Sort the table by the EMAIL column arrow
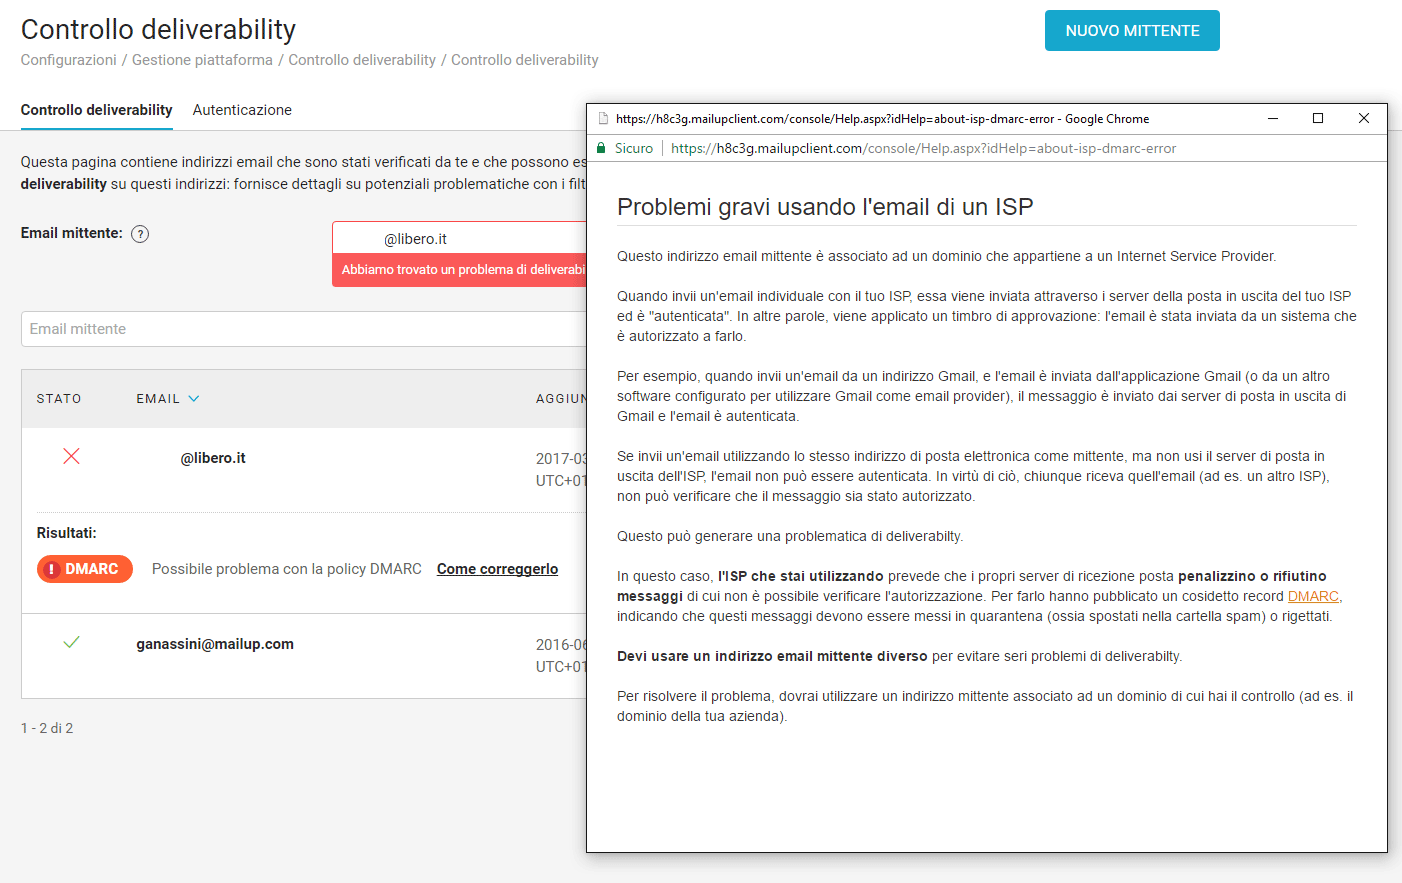Viewport: 1402px width, 883px height. (194, 398)
